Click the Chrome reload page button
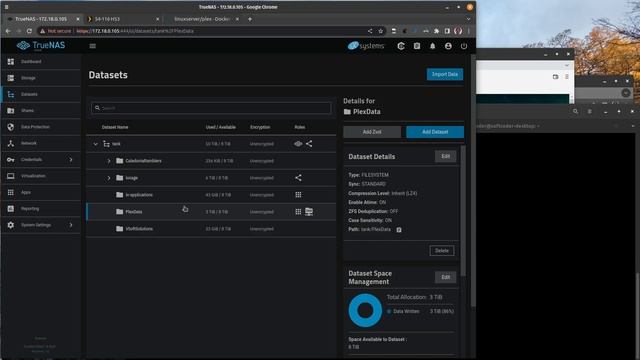Viewport: 640px width, 360px height. point(29,31)
